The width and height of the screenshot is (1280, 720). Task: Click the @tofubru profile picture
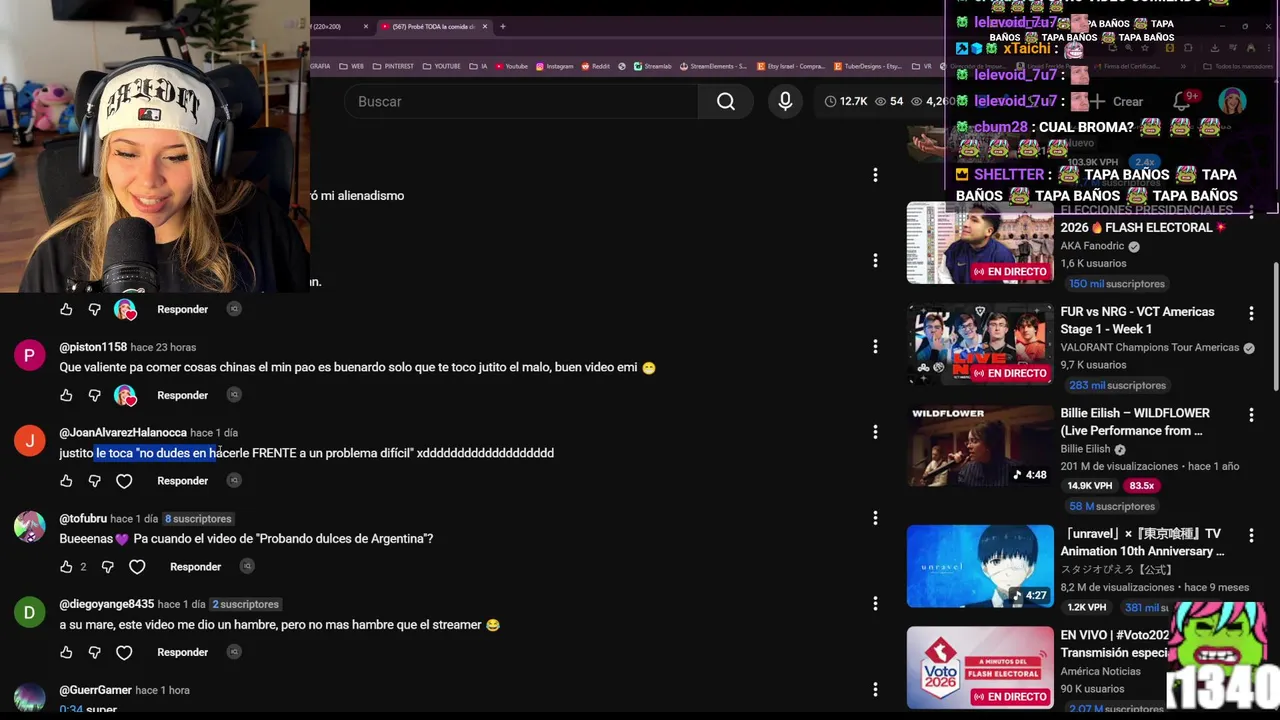click(x=30, y=527)
